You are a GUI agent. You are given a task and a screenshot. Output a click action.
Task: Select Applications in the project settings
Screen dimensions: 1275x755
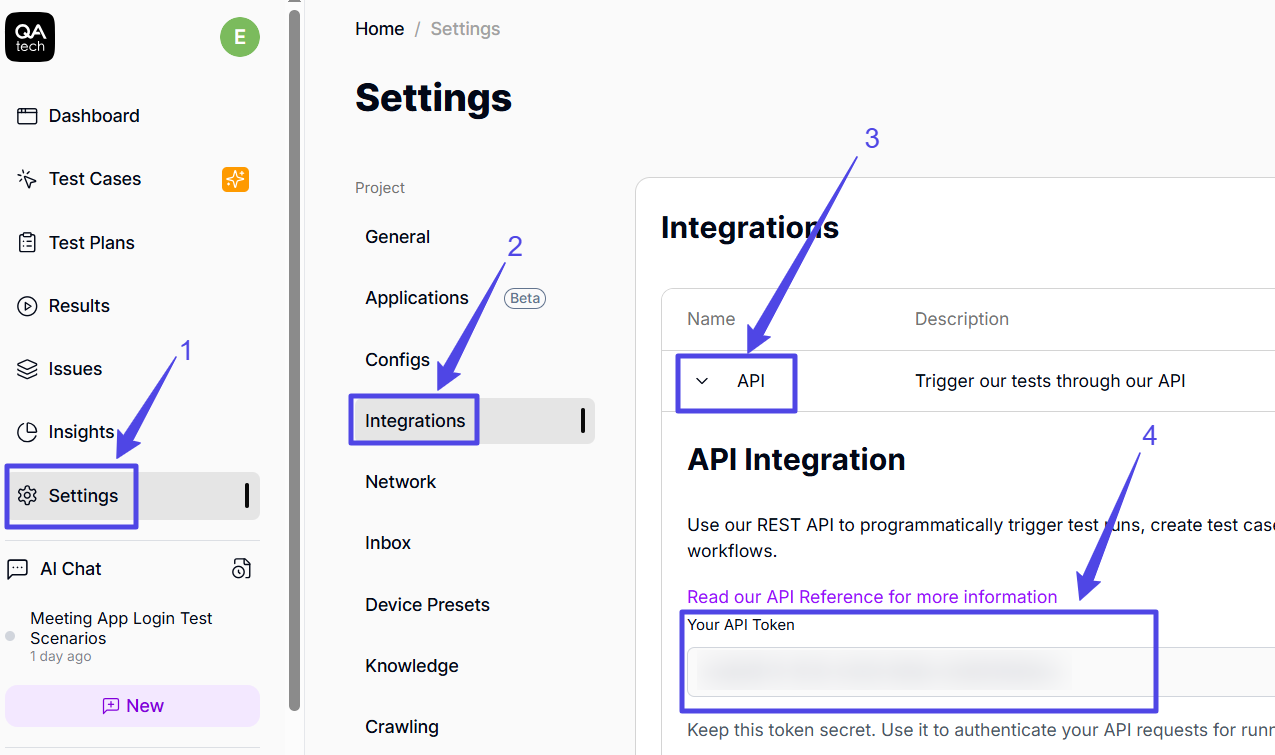pos(417,298)
